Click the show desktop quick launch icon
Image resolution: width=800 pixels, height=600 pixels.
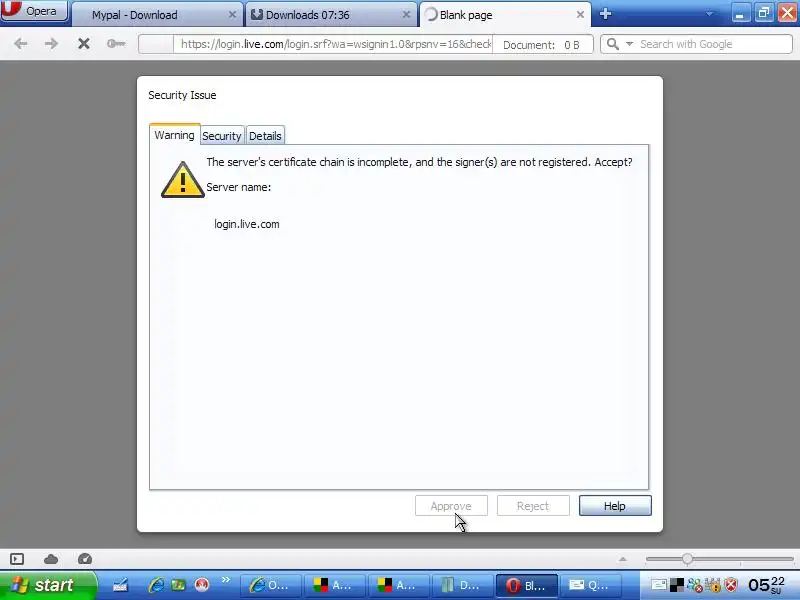coord(120,585)
